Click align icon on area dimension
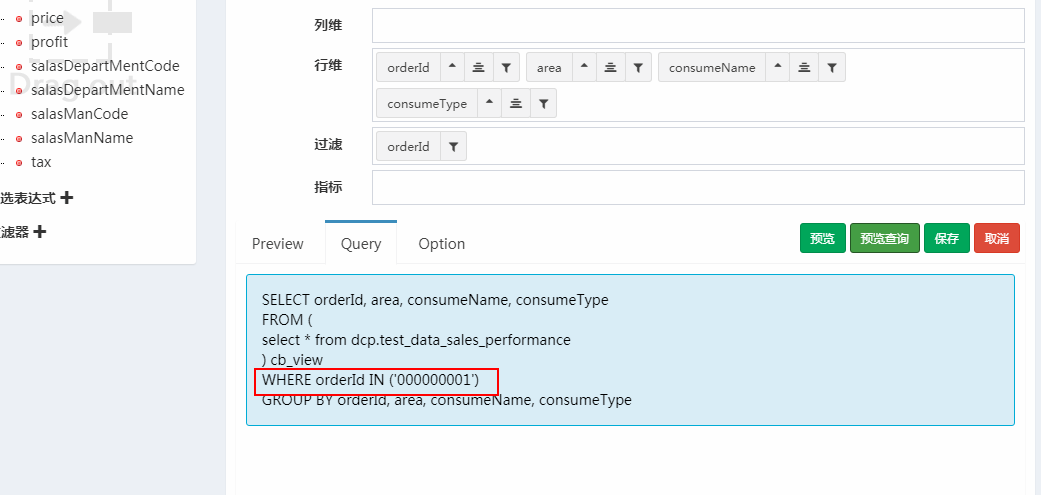This screenshot has width=1041, height=495. point(610,67)
